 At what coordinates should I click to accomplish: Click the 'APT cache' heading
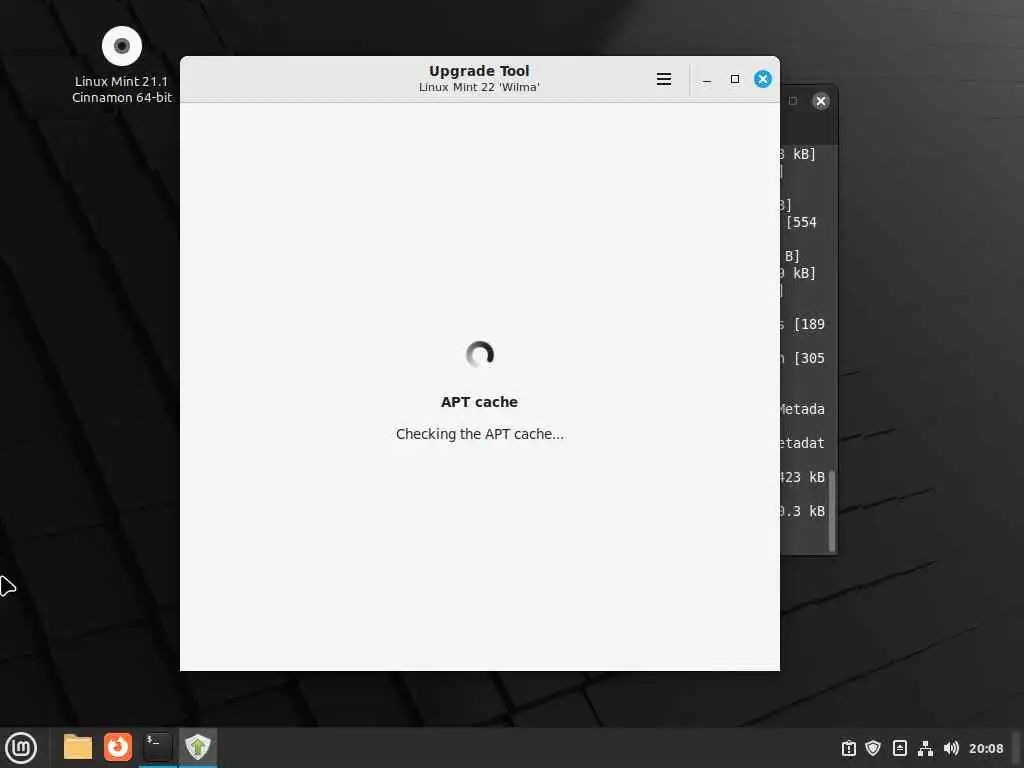tap(479, 402)
